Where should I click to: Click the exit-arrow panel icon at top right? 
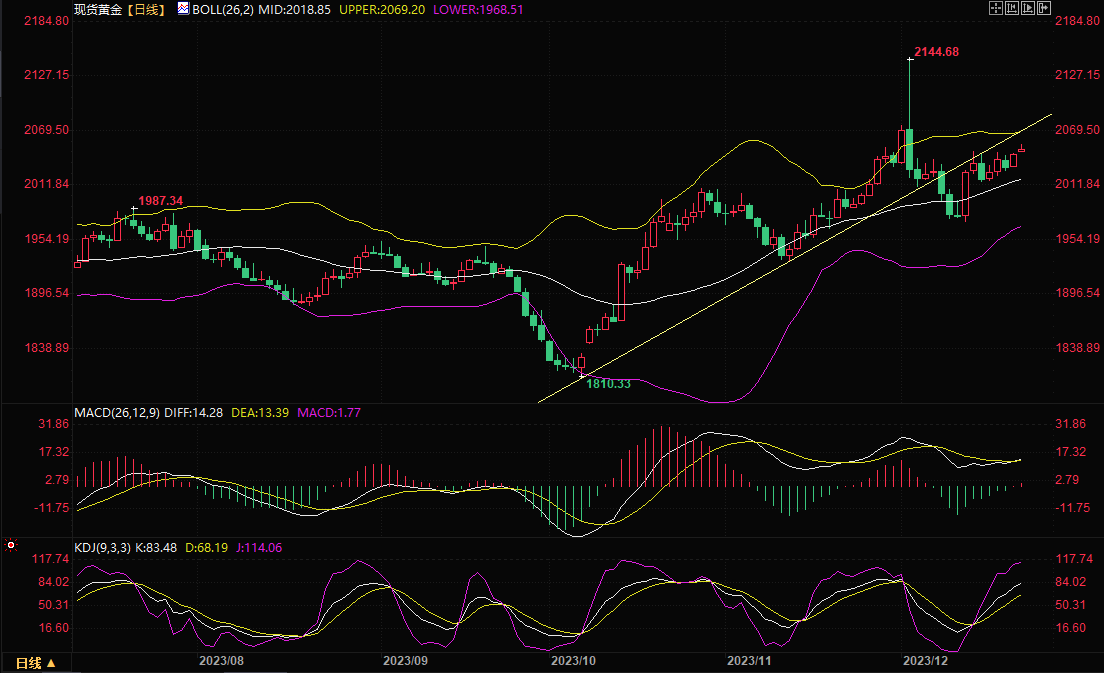1045,8
